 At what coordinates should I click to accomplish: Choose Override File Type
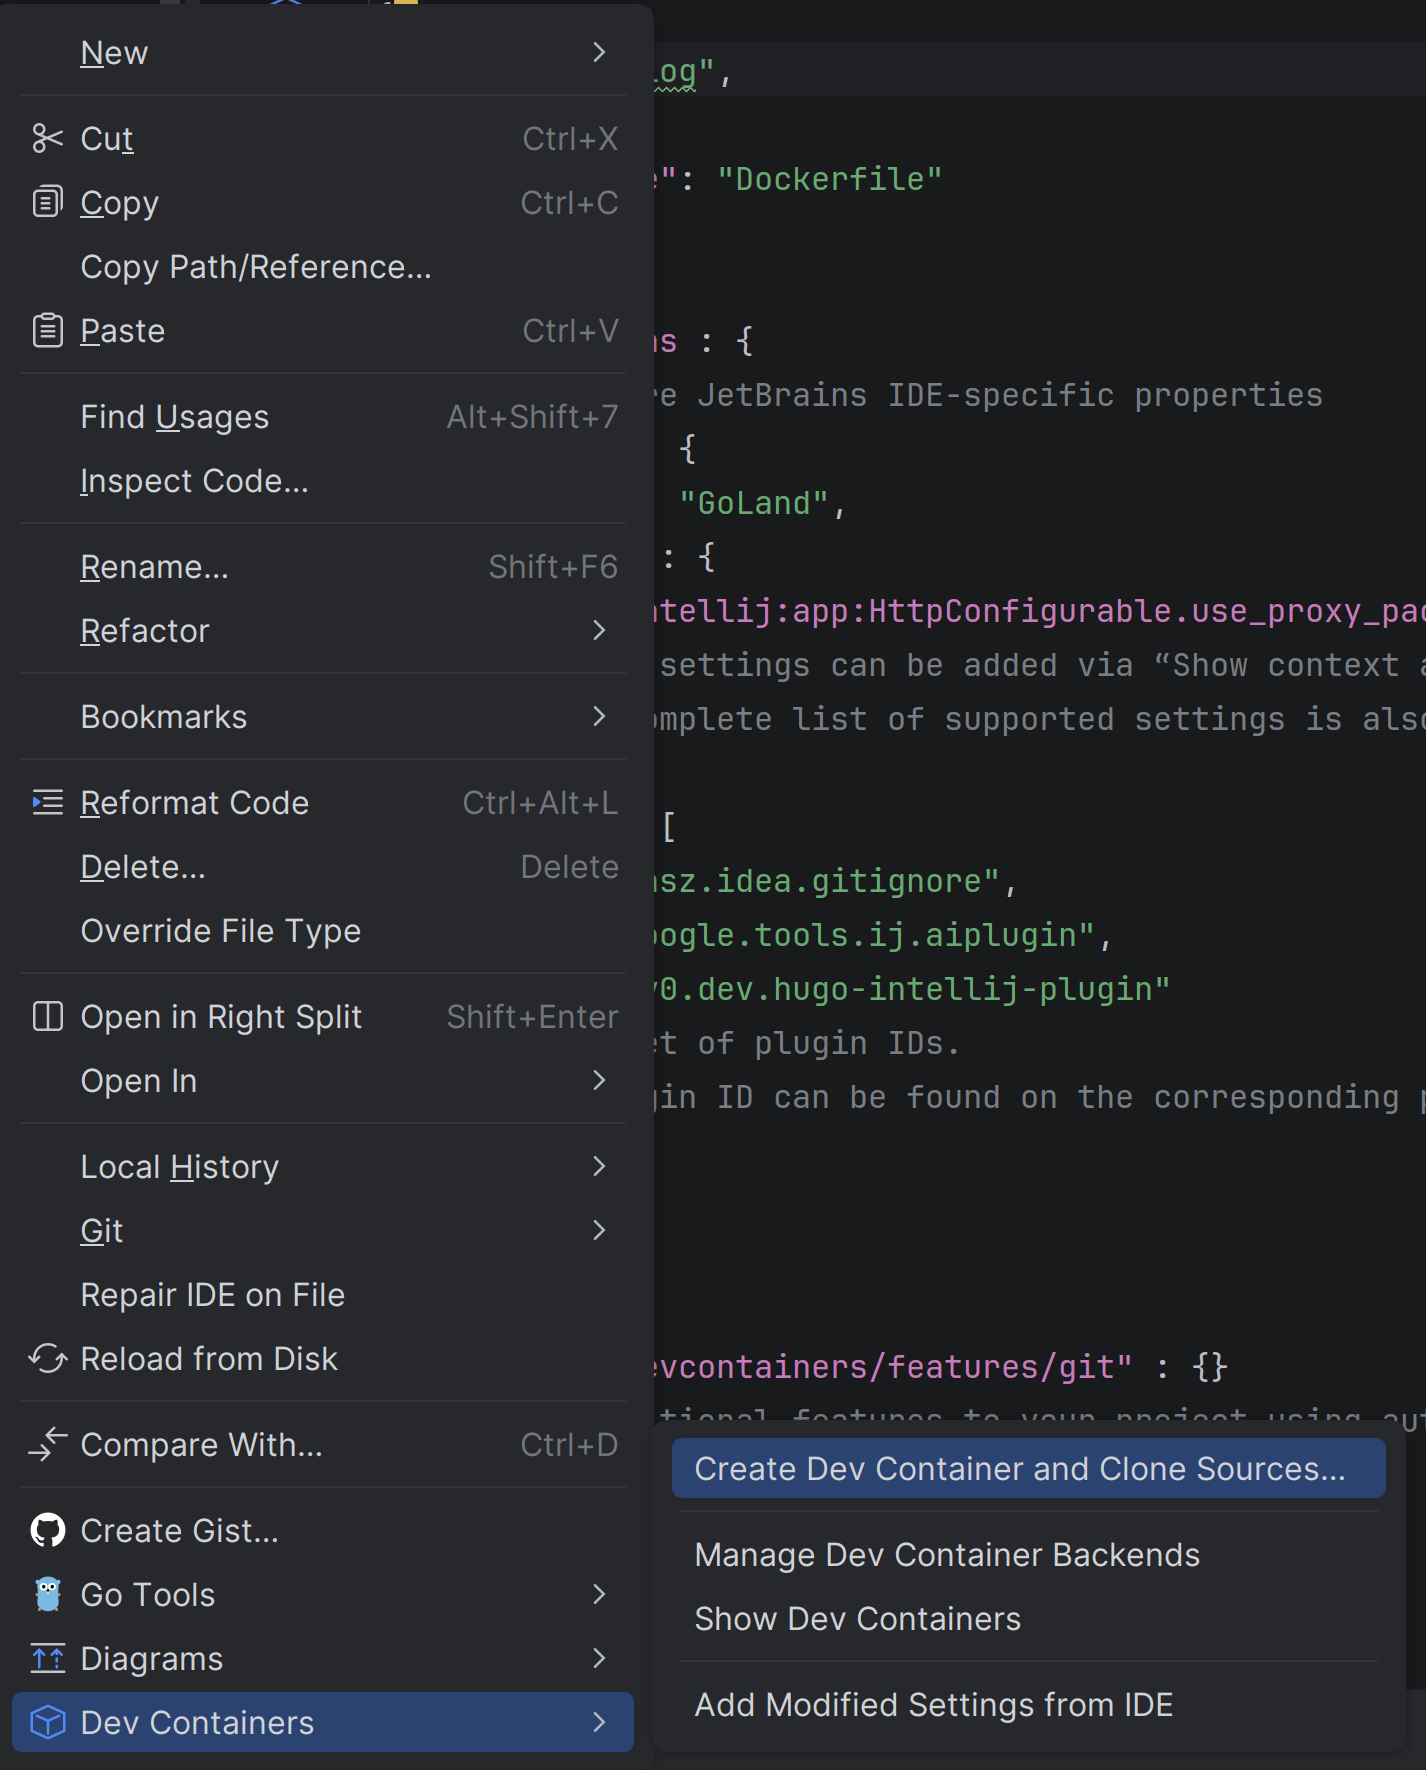pos(323,930)
